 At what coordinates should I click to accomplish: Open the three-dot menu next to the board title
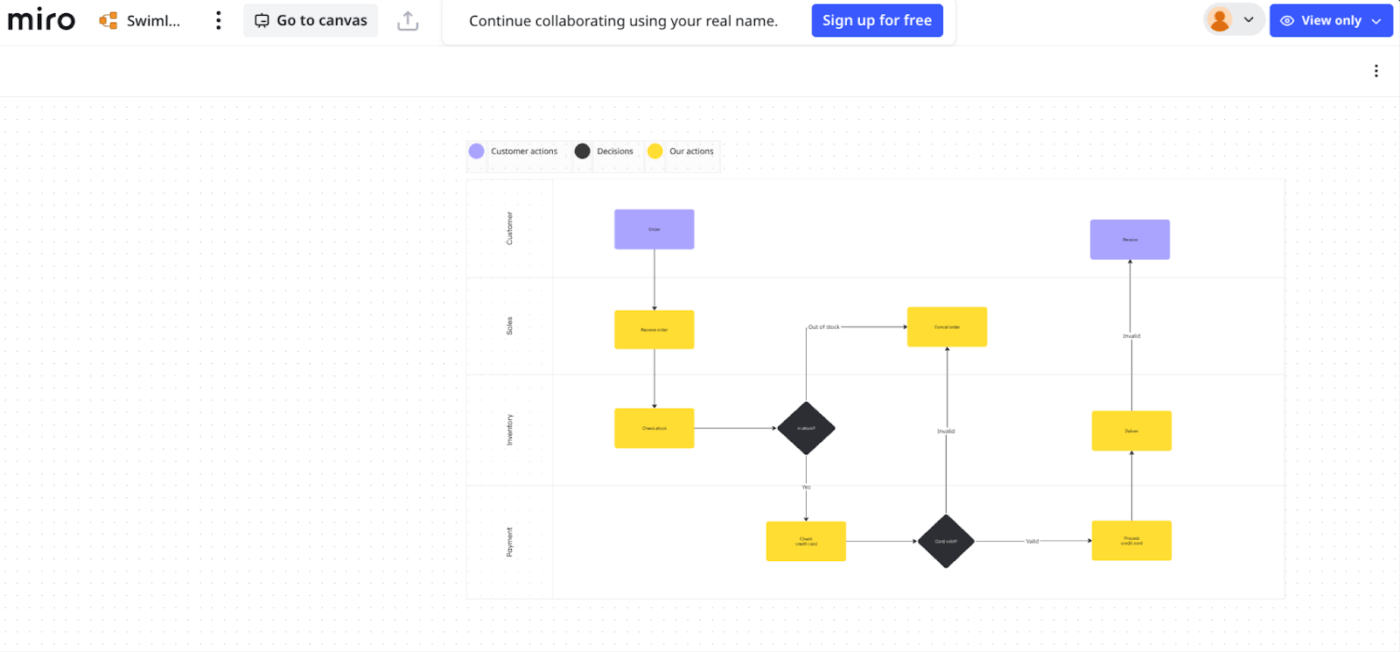click(218, 19)
